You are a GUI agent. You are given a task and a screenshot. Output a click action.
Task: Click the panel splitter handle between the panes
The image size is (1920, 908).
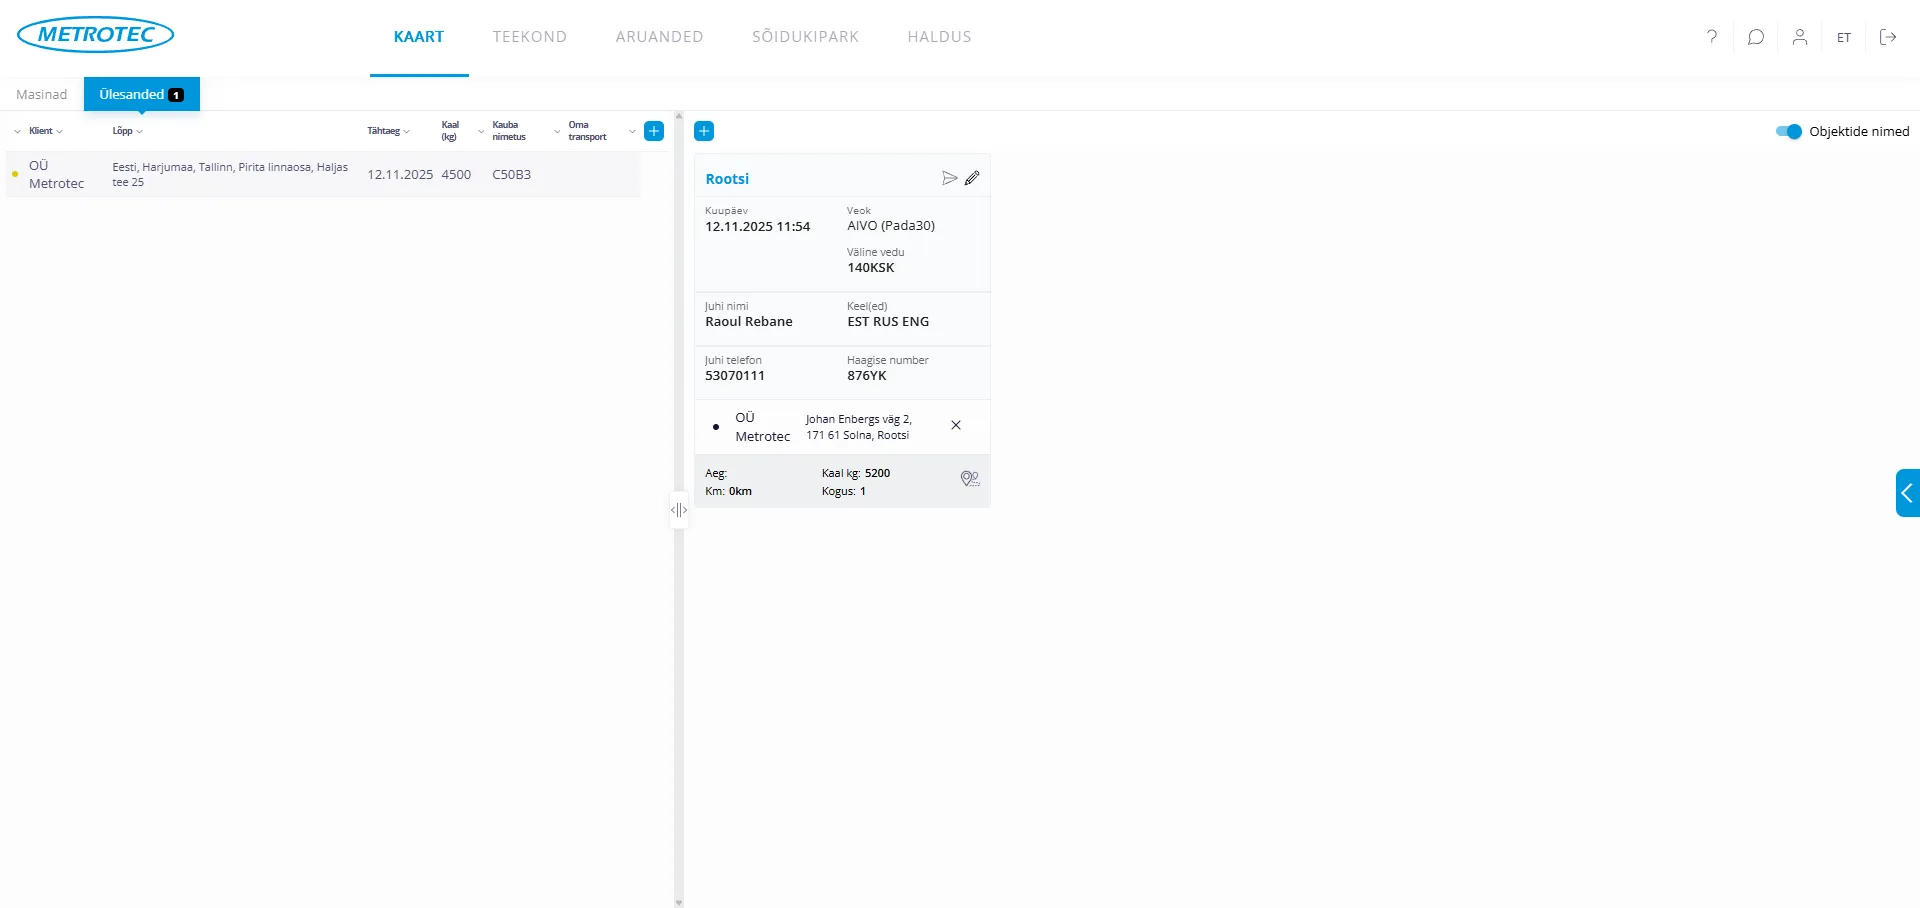pyautogui.click(x=679, y=510)
